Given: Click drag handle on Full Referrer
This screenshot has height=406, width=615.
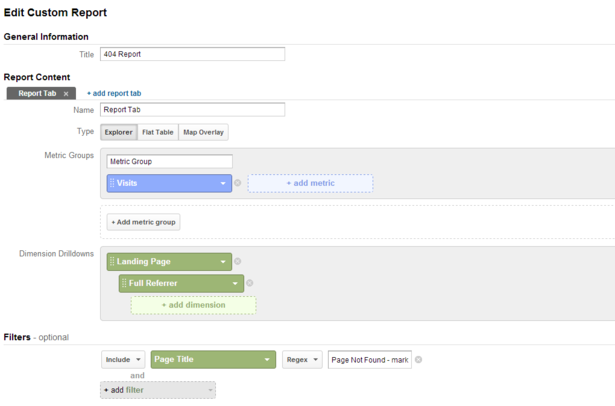Looking at the screenshot, I should click(124, 283).
